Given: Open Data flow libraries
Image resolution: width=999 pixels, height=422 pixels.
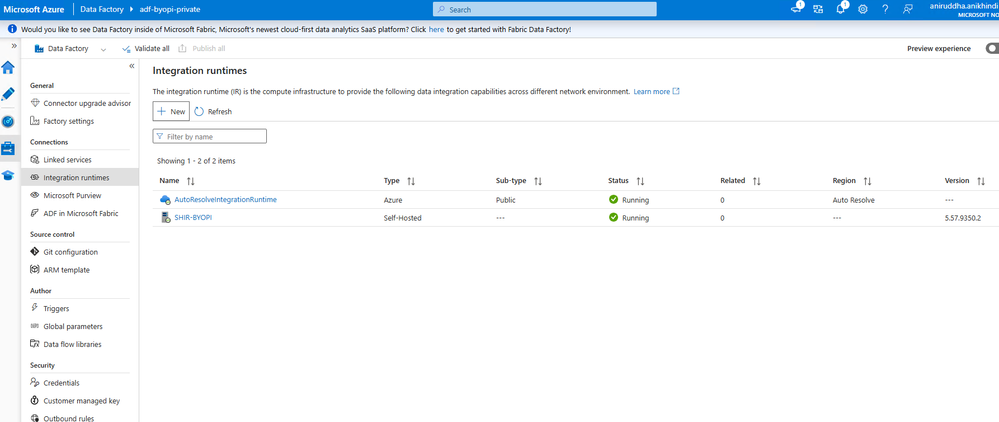Looking at the screenshot, I should 66,344.
